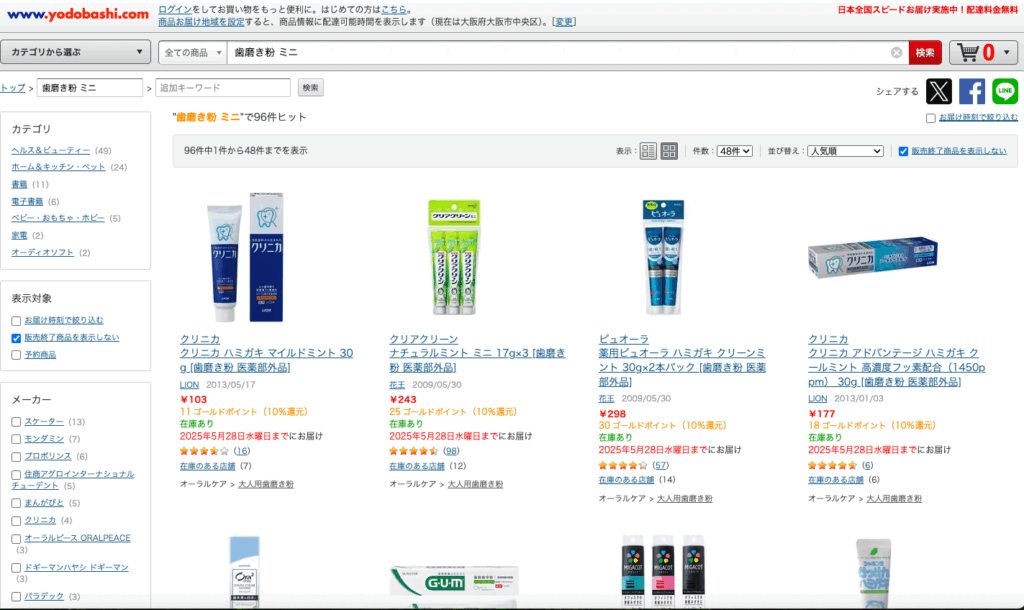
Task: Open the 人気順 sort order dropdown
Action: pyautogui.click(x=845, y=151)
